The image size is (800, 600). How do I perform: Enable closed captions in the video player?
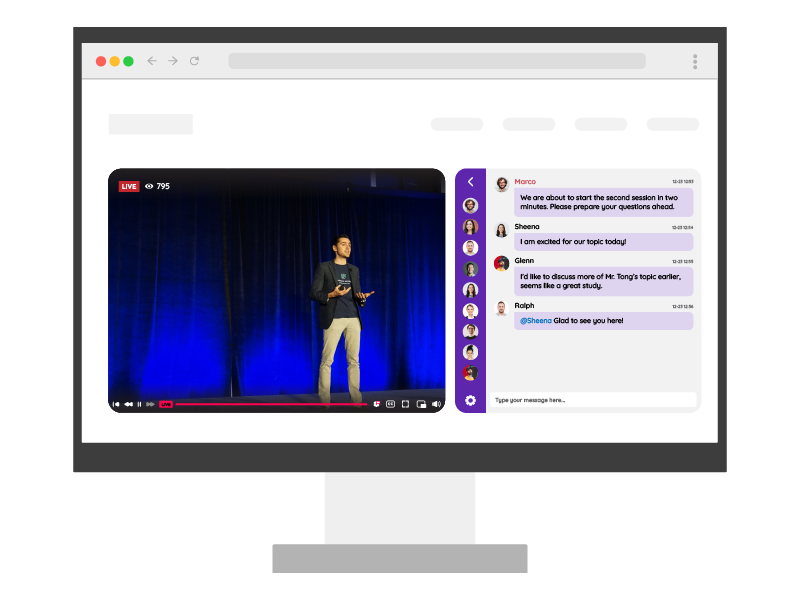(389, 405)
